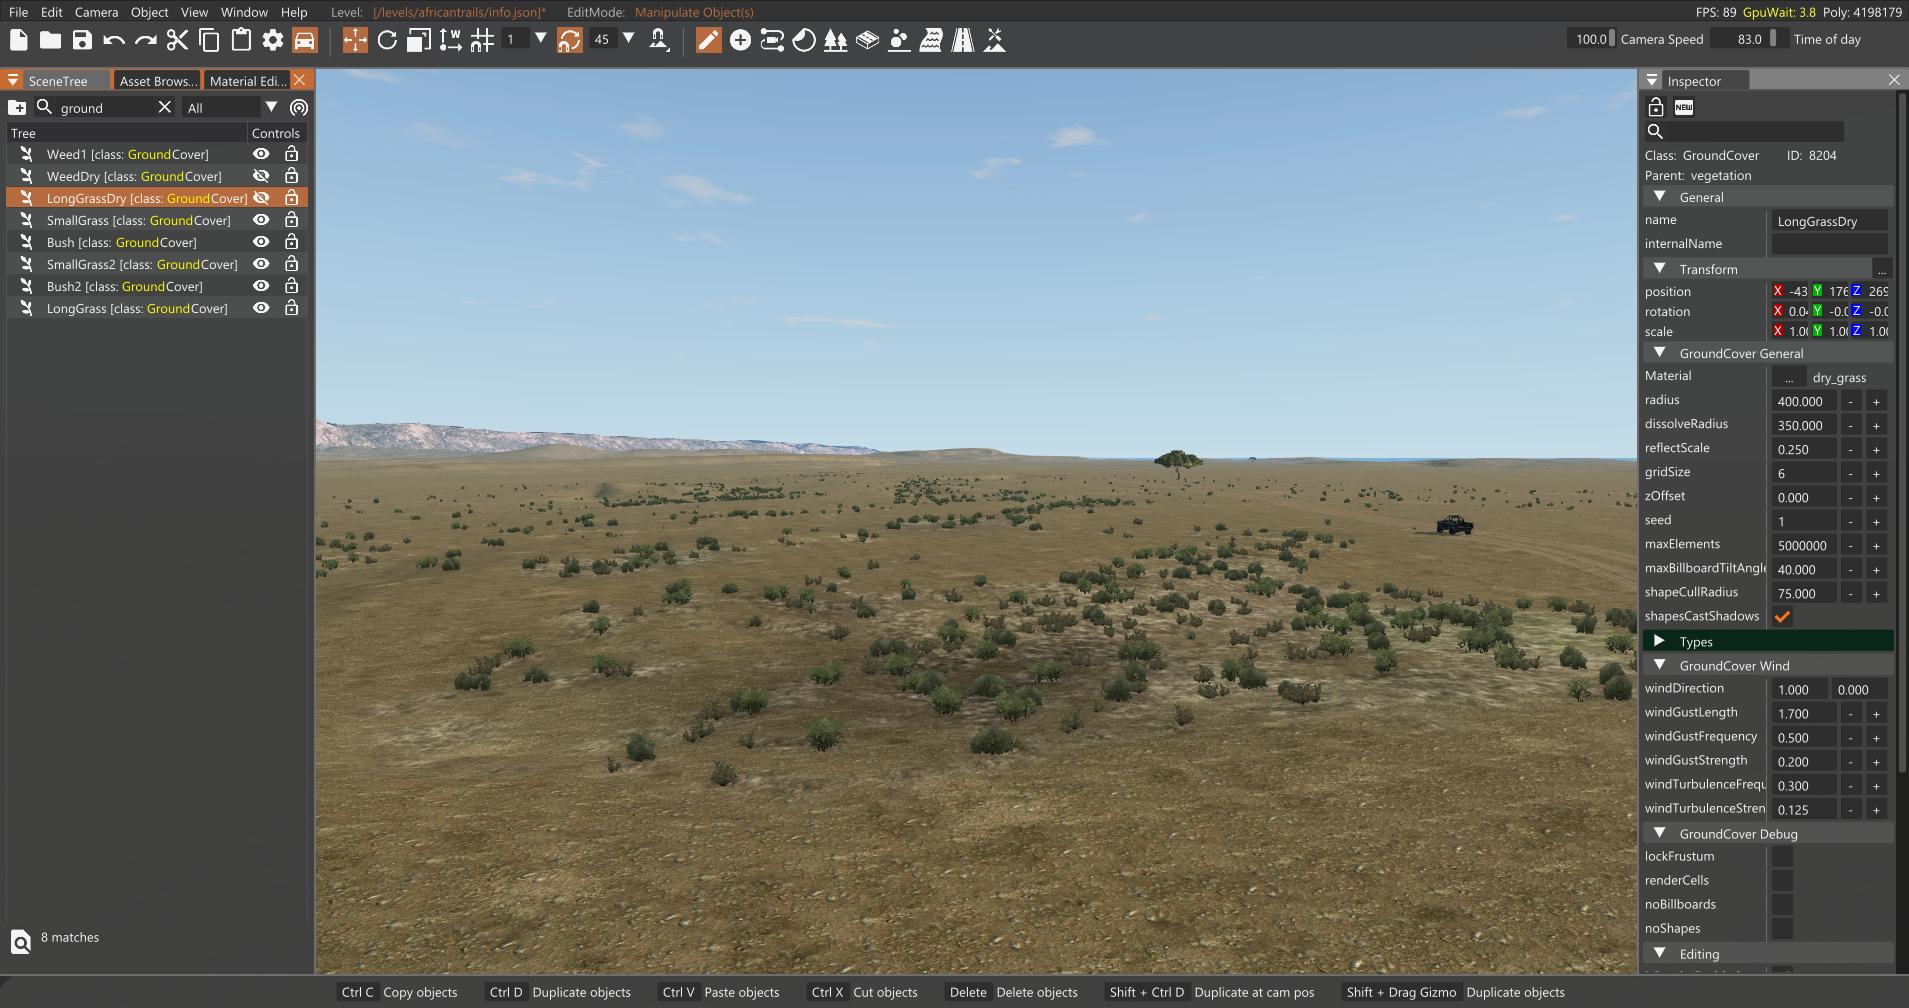Image resolution: width=1909 pixels, height=1008 pixels.
Task: Adjust the Camera Speed slider
Action: (x=1593, y=39)
